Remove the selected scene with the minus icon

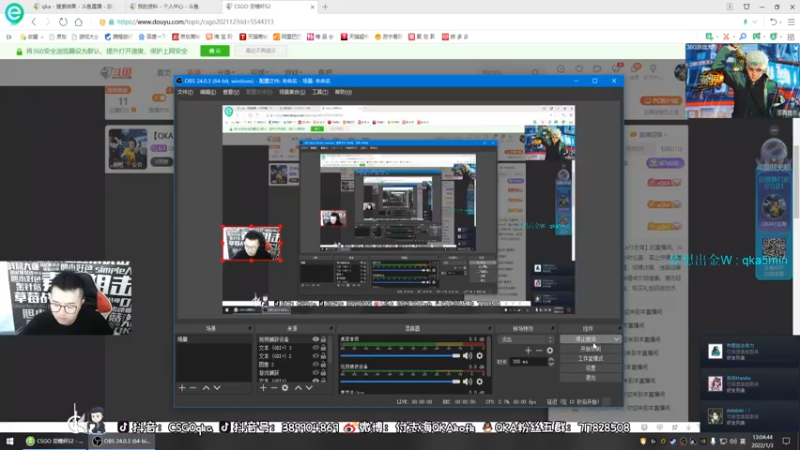[193, 388]
